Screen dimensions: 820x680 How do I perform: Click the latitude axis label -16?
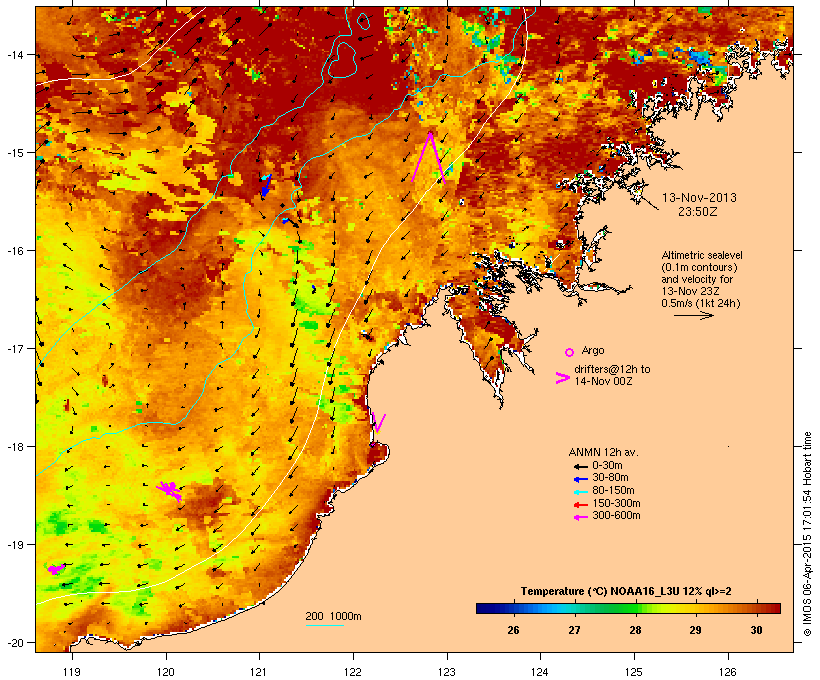click(x=15, y=251)
